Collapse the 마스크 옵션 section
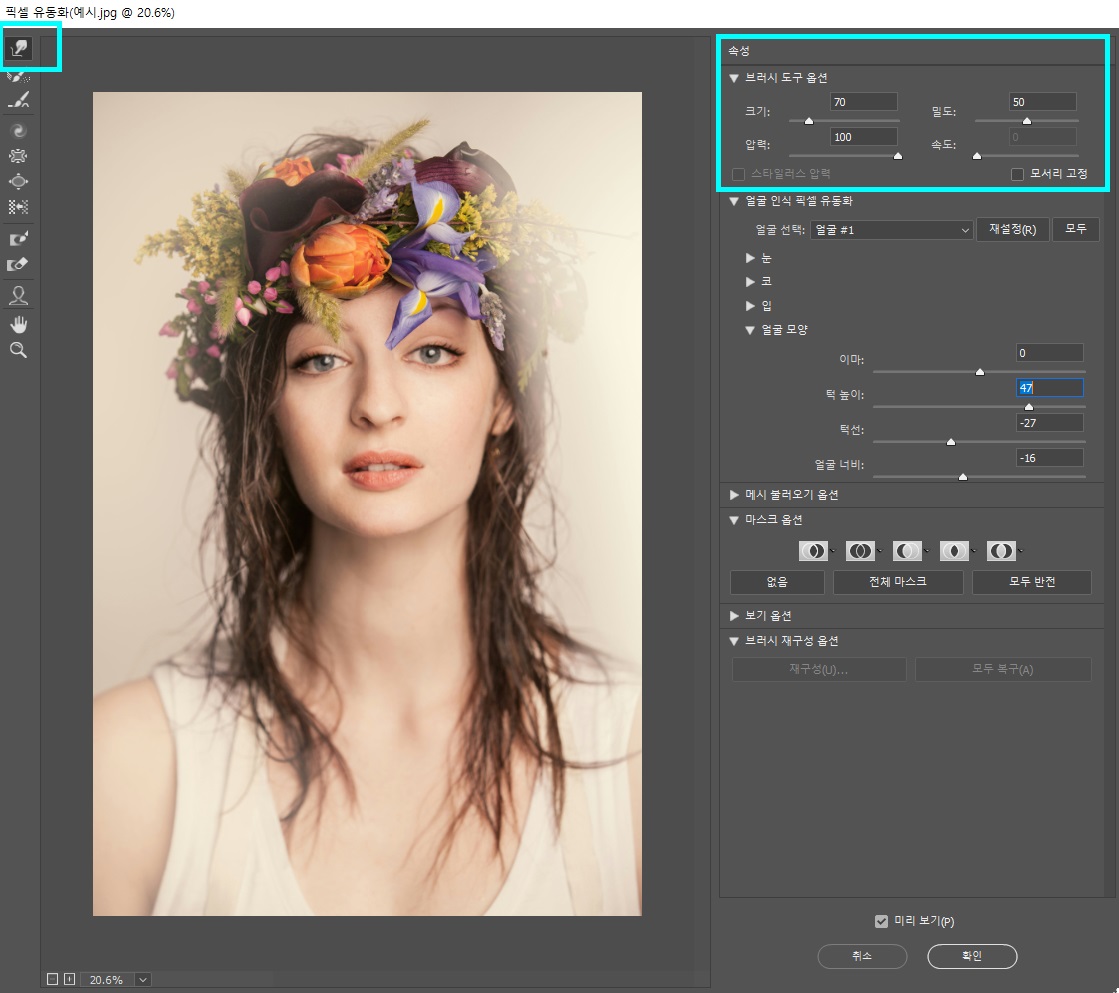Viewport: 1119px width, 993px height. (x=734, y=520)
